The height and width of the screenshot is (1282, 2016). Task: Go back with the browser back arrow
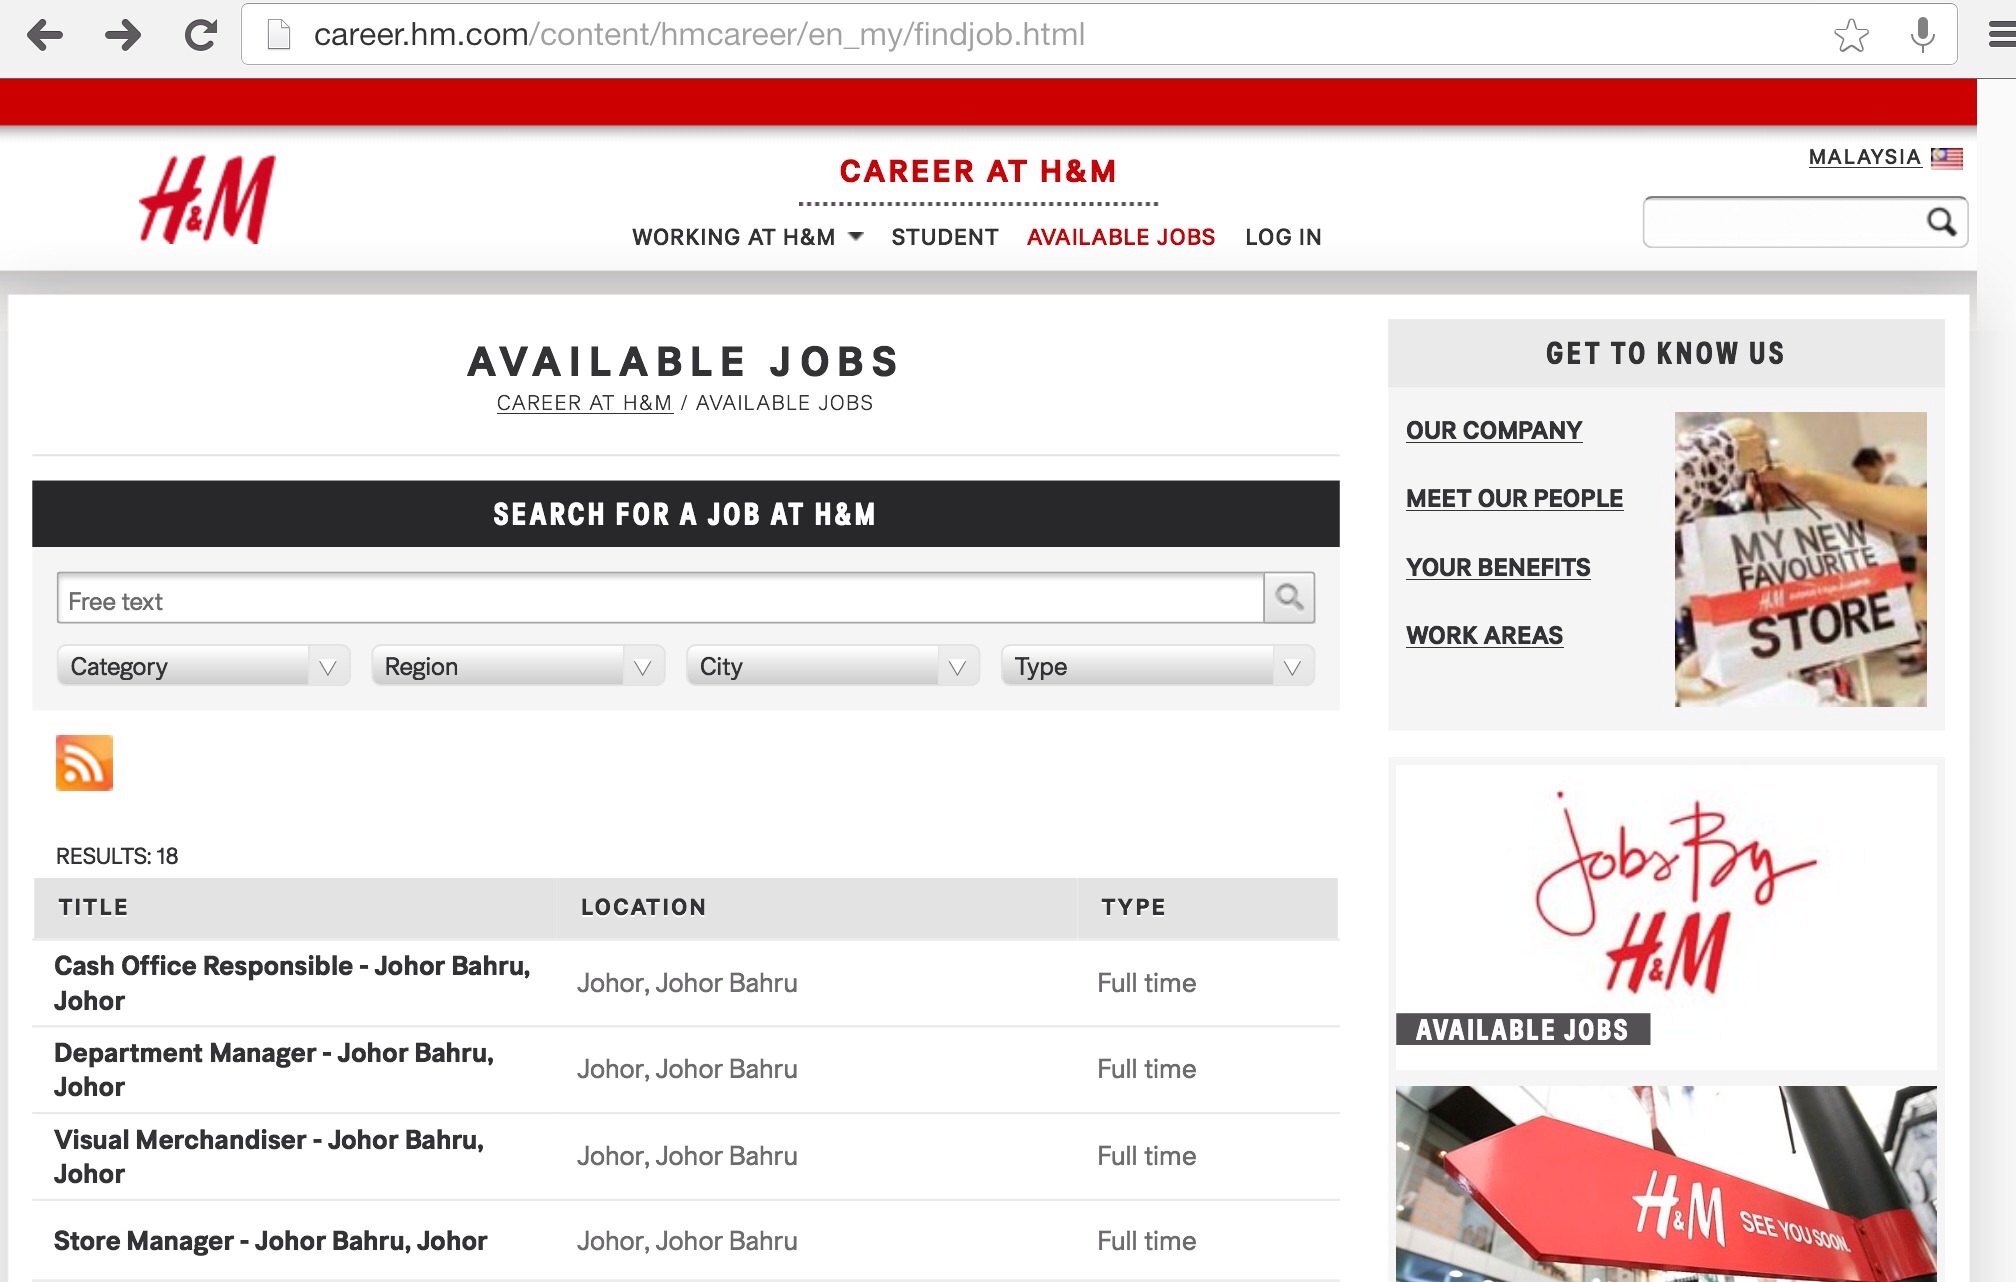pyautogui.click(x=44, y=35)
